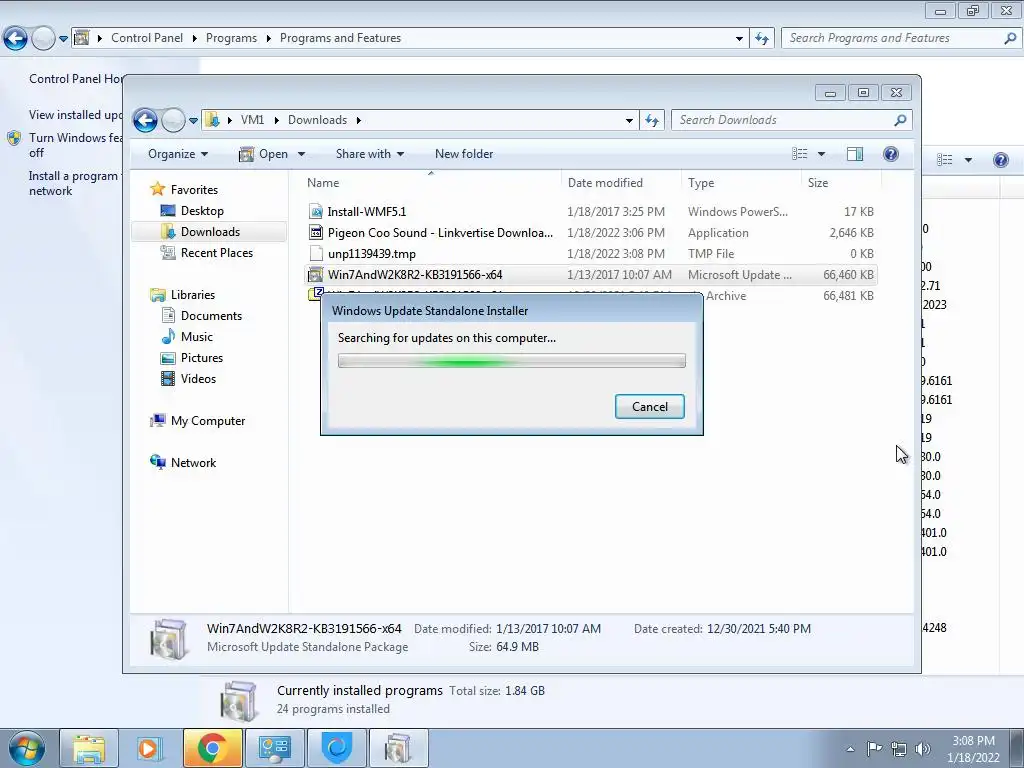Select unp1139439.tmp file
This screenshot has width=1024, height=768.
coord(590,253)
